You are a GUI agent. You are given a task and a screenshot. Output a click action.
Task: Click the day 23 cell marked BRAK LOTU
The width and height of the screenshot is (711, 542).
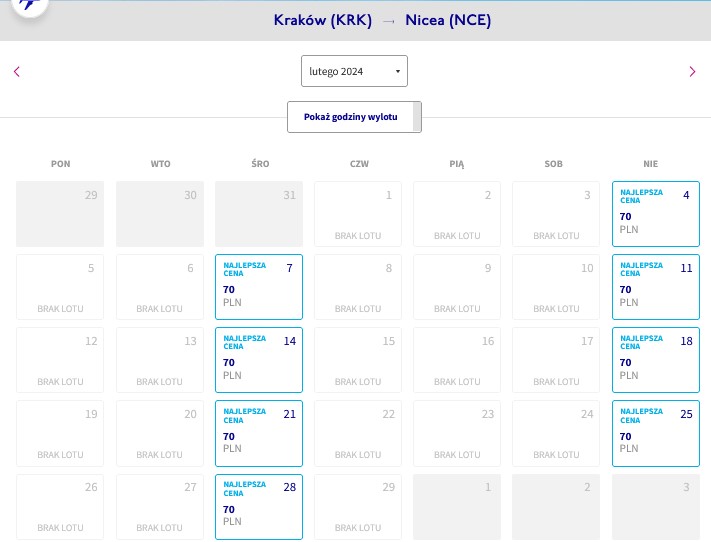point(457,434)
